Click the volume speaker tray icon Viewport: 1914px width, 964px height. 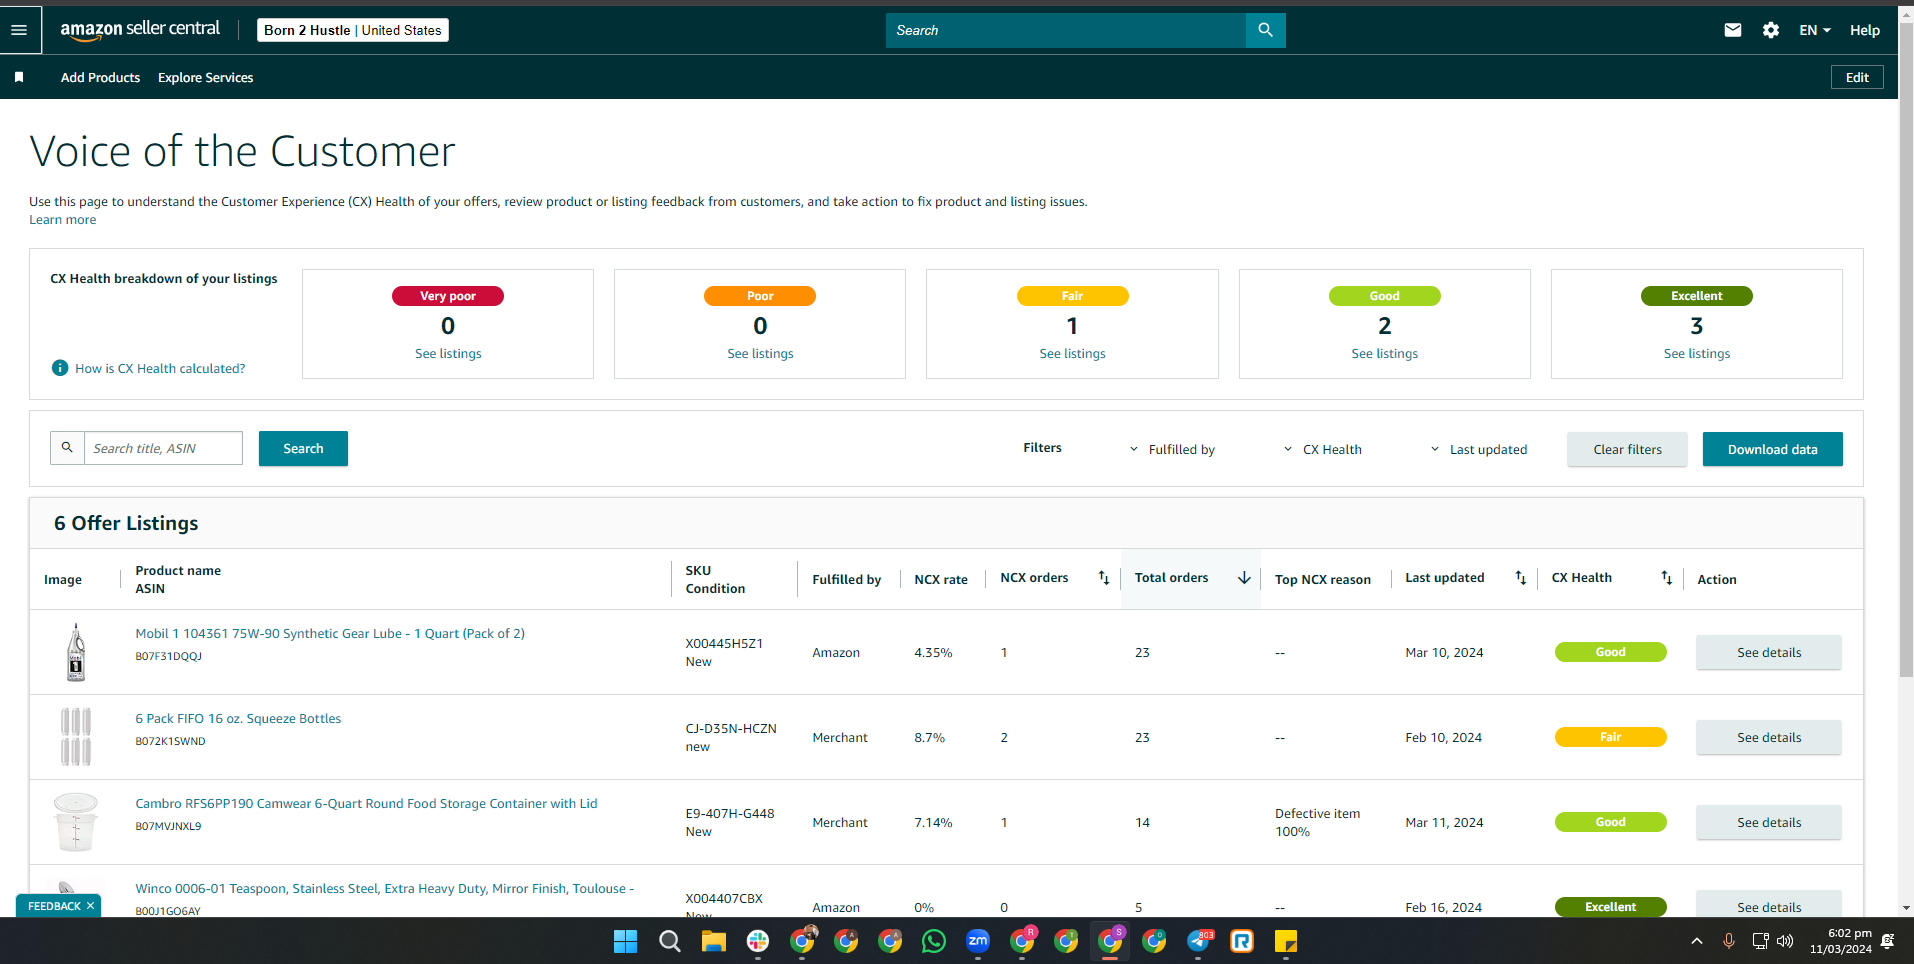coord(1785,941)
